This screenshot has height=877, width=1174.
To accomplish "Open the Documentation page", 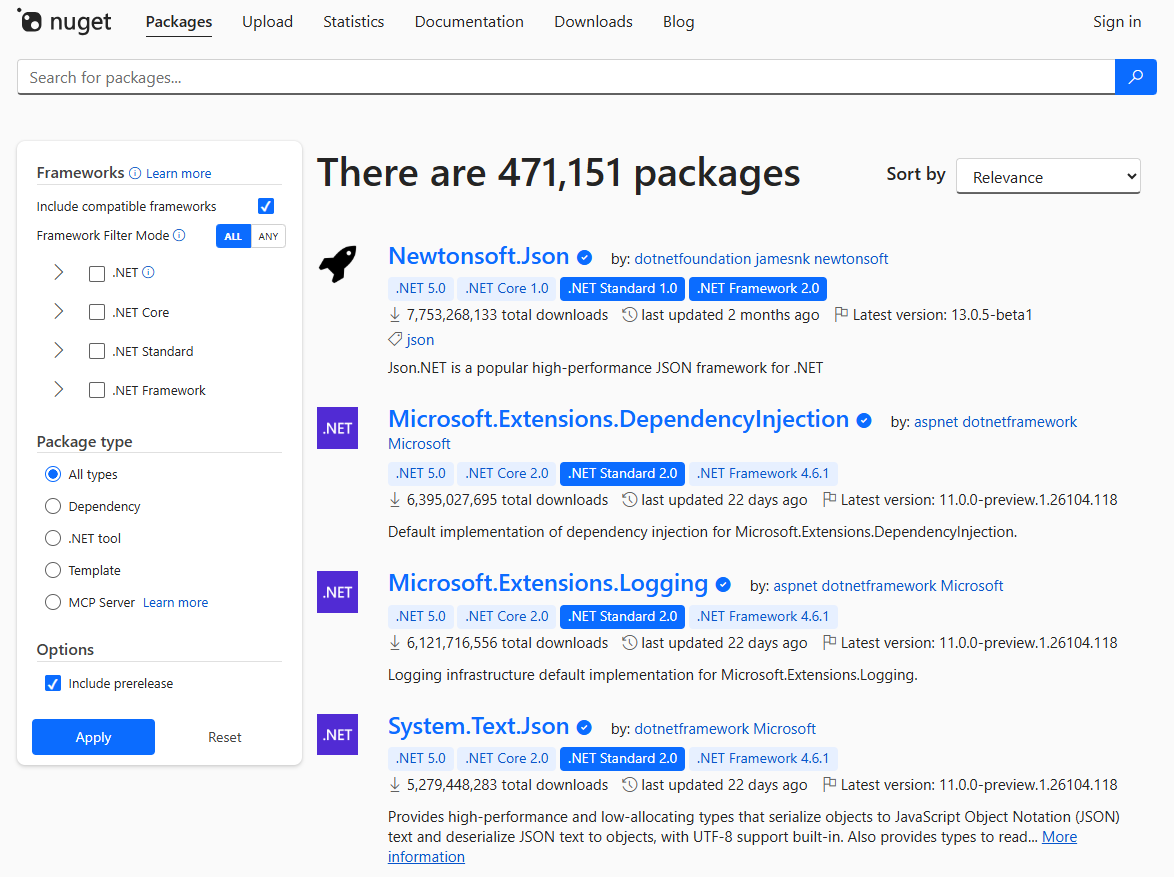I will click(469, 22).
